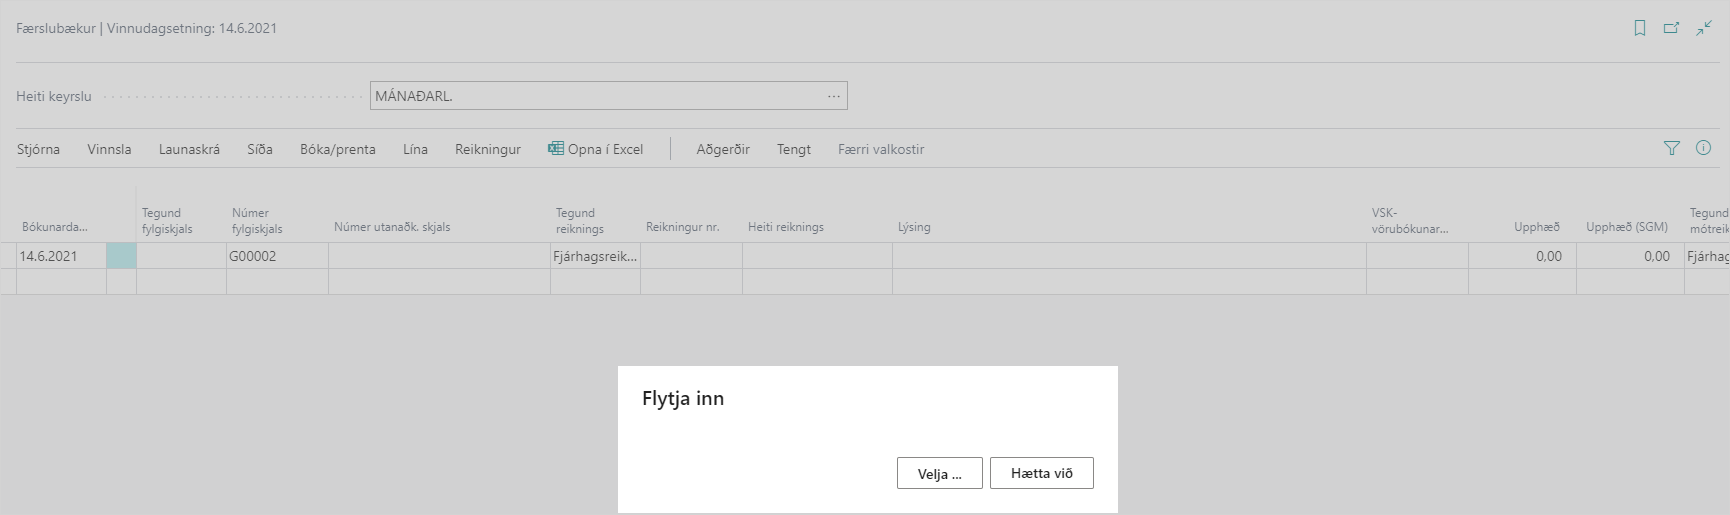Screen dimensions: 1730x515
Task: Toggle the filter pane funnel icon
Action: (1671, 148)
